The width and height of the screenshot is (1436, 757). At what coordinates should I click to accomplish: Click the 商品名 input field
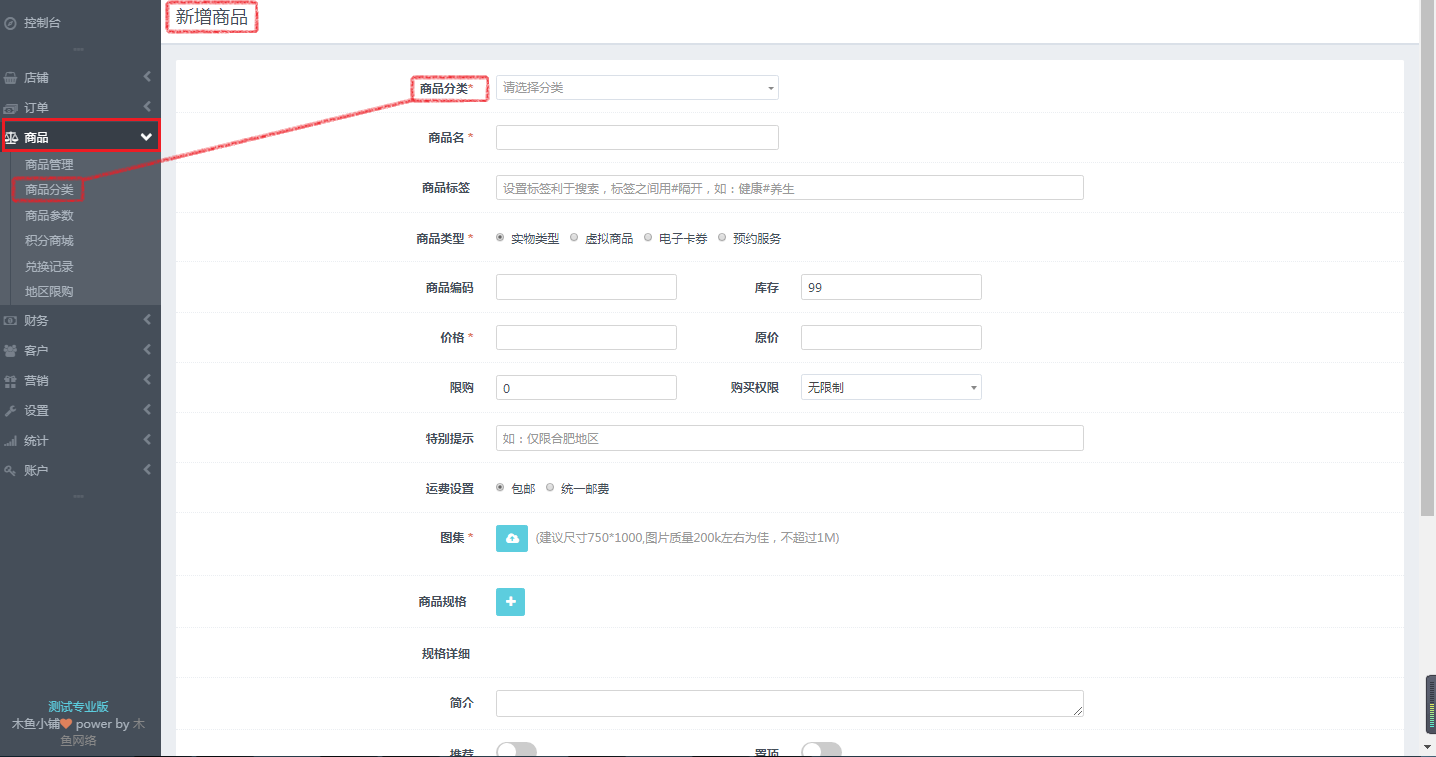637,137
